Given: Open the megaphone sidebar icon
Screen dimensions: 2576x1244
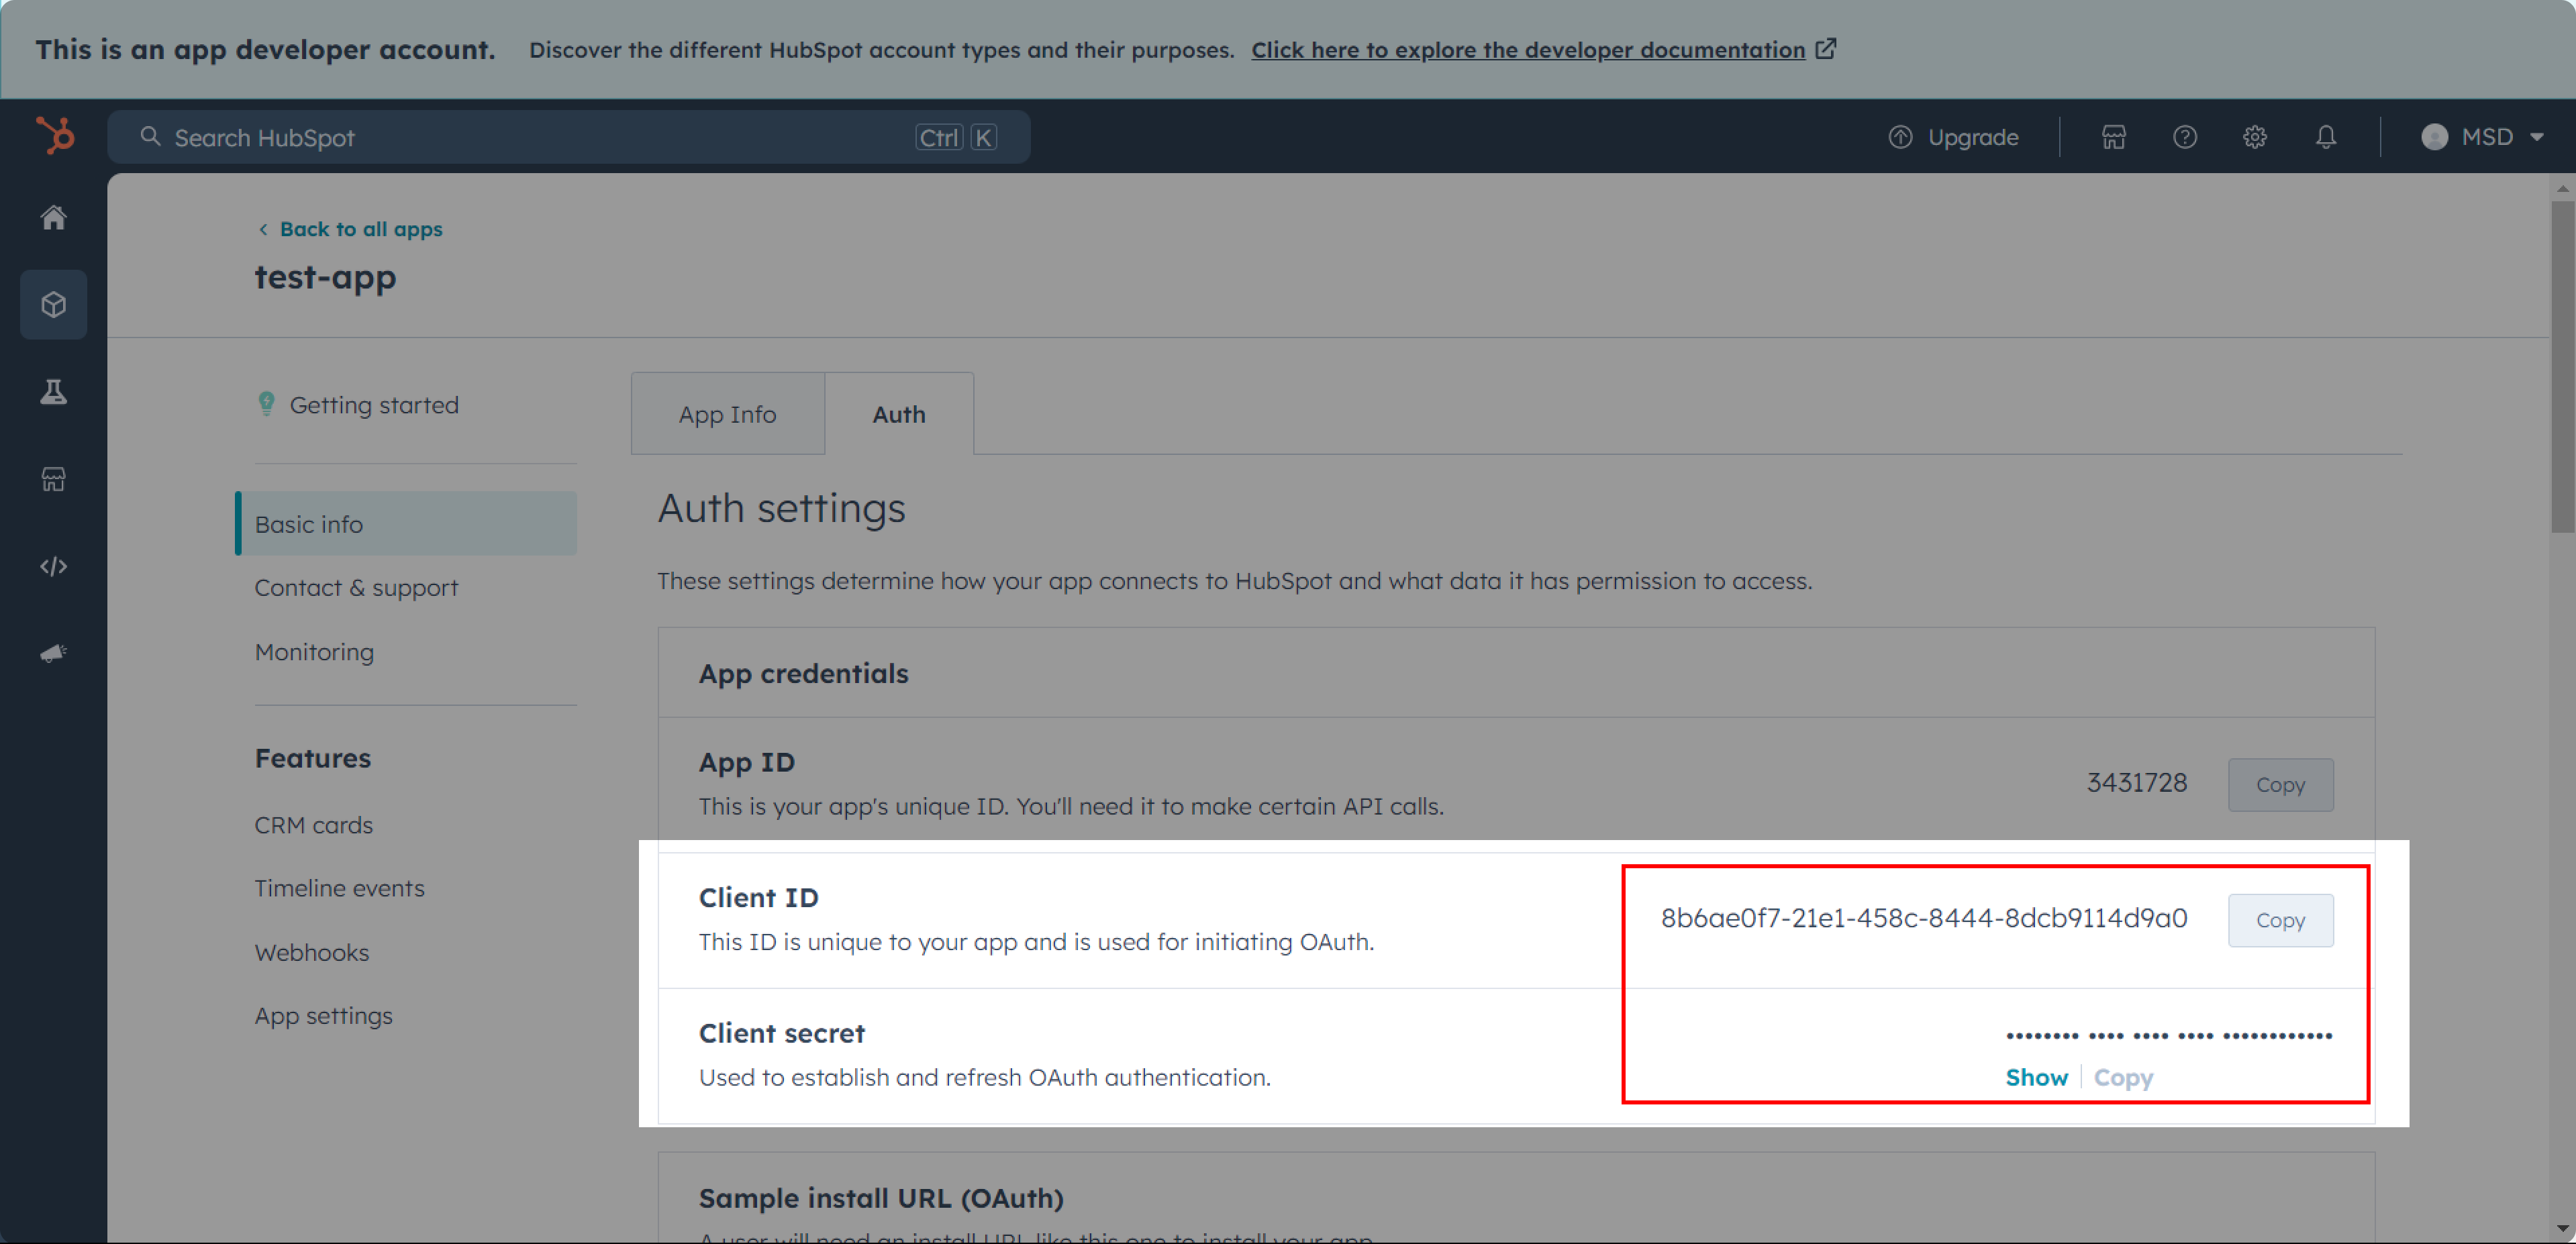Looking at the screenshot, I should (54, 653).
